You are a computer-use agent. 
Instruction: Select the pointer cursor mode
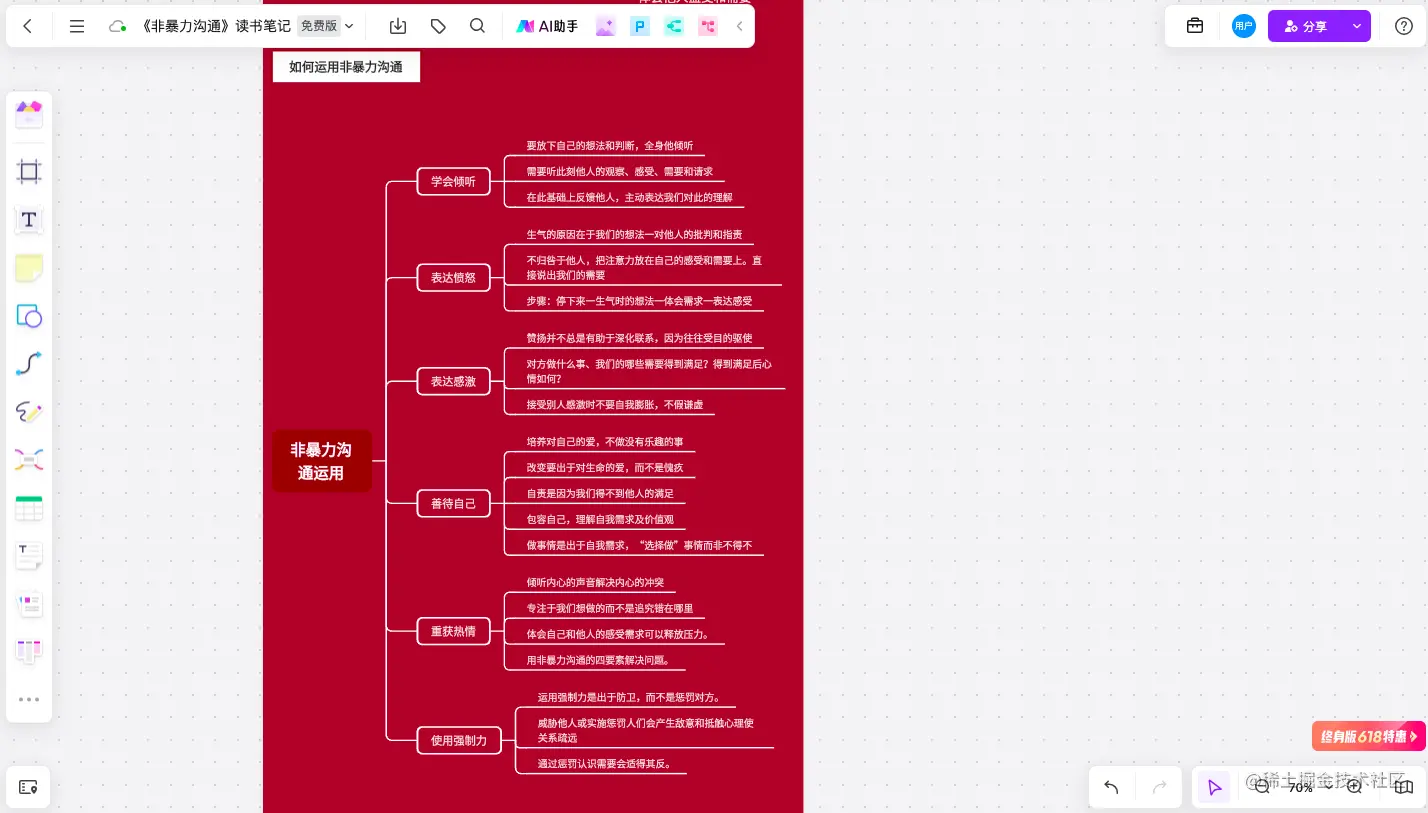click(1215, 788)
